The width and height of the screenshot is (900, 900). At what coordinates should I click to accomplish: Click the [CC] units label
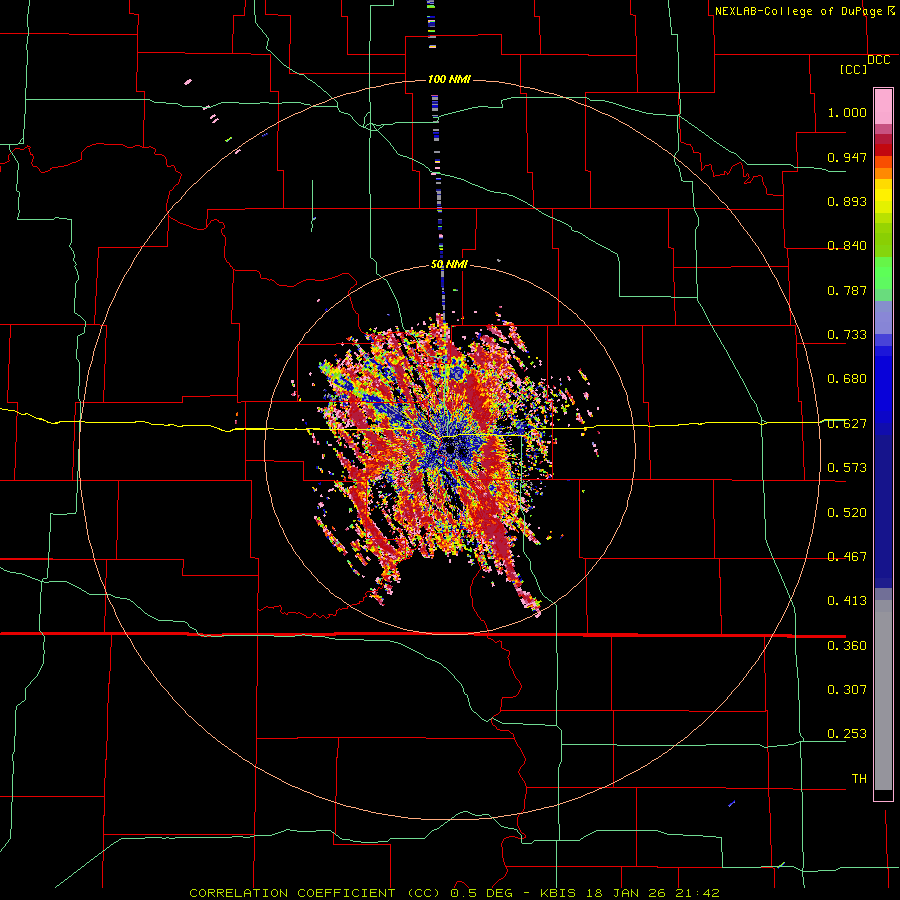point(854,69)
